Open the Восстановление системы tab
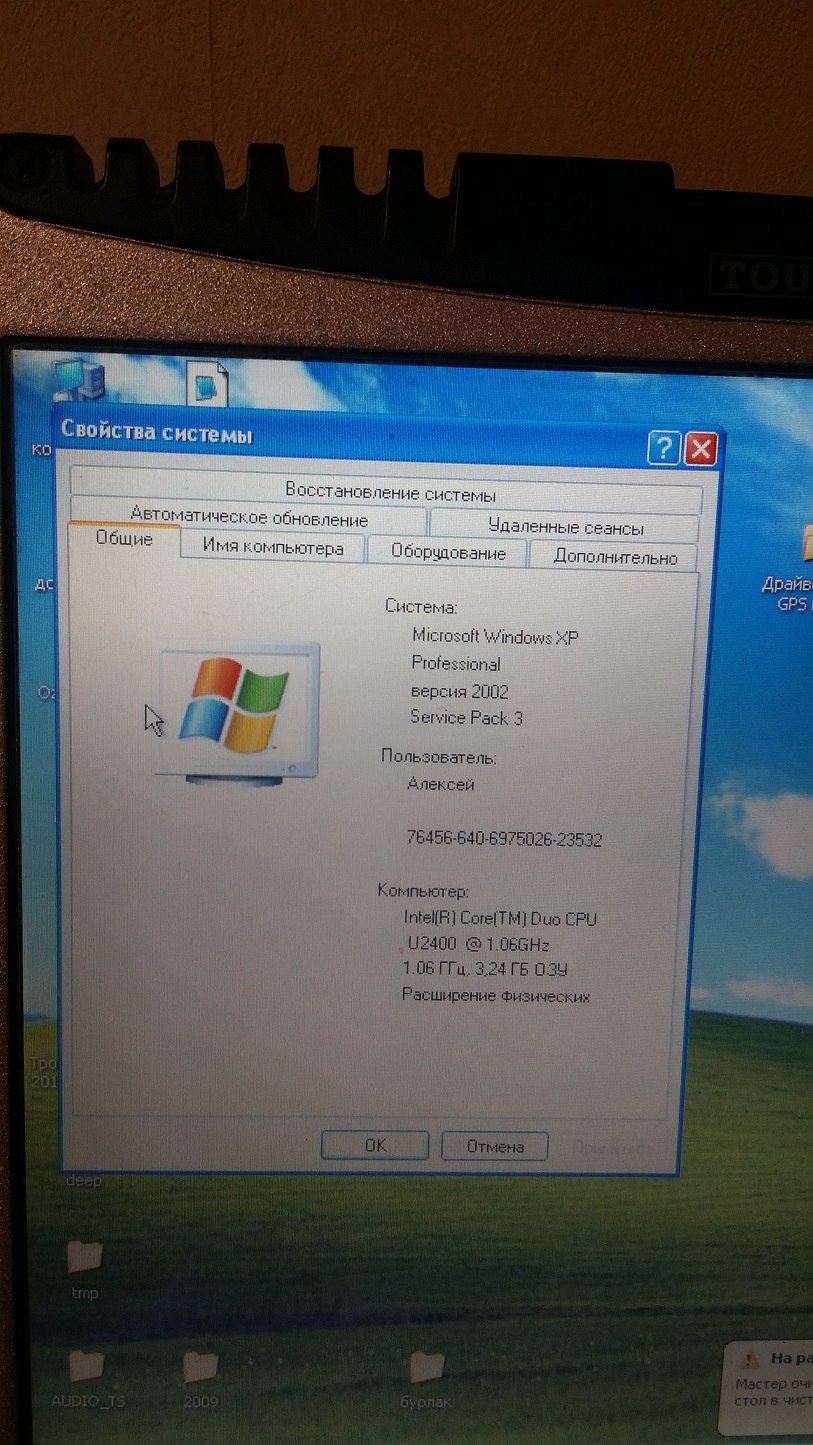The image size is (813, 1445). click(387, 493)
